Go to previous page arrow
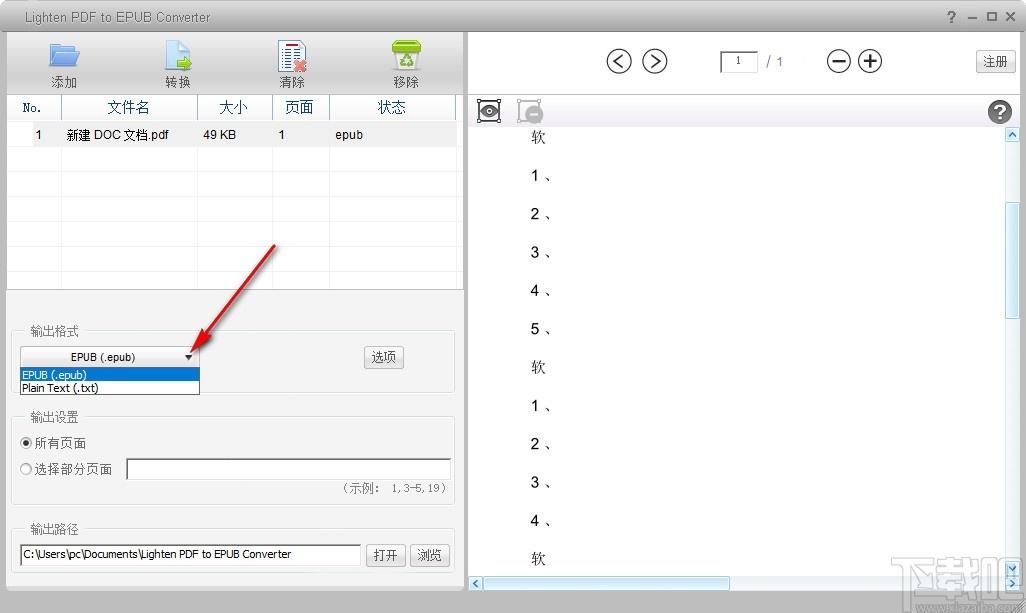Screen dimensions: 1026x613 [x=618, y=61]
